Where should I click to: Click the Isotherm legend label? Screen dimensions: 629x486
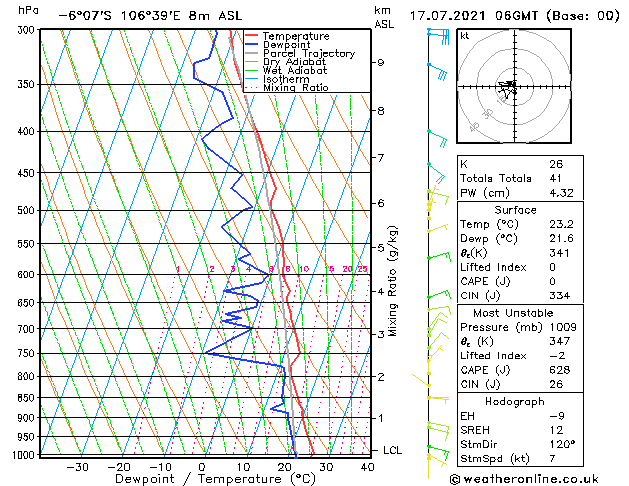tap(286, 79)
